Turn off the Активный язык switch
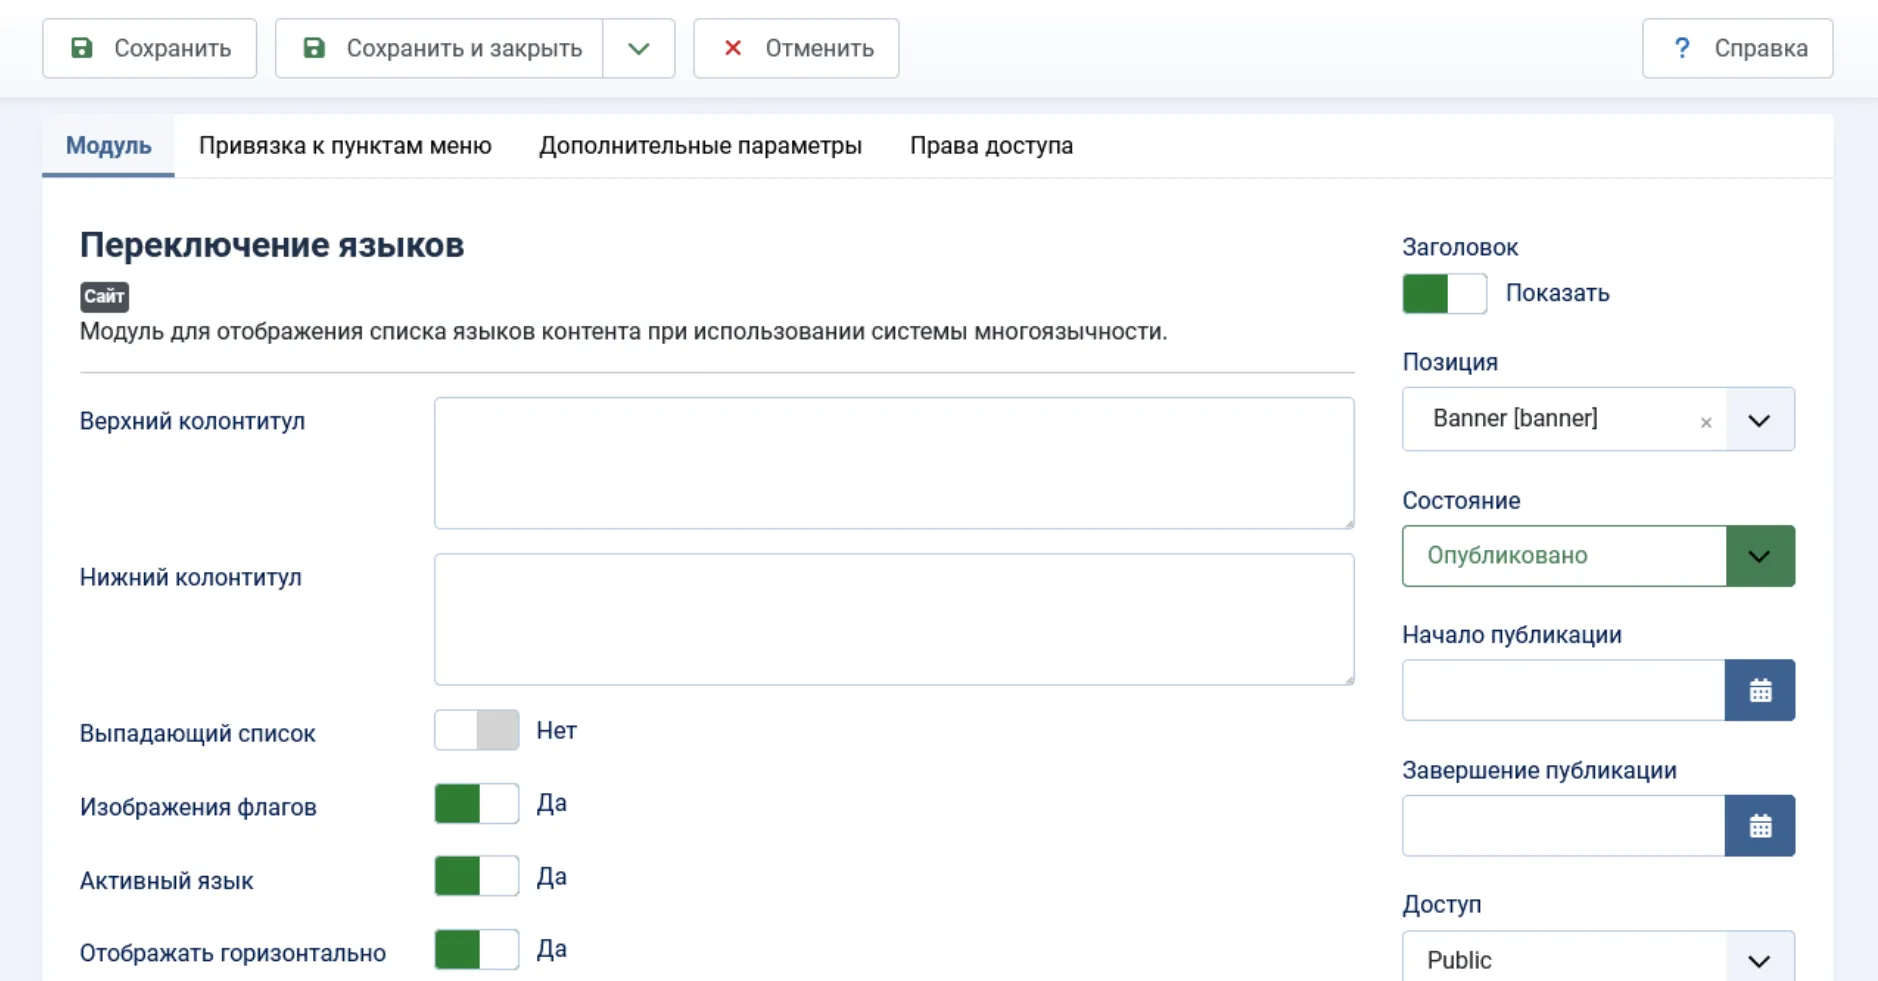 [x=477, y=877]
